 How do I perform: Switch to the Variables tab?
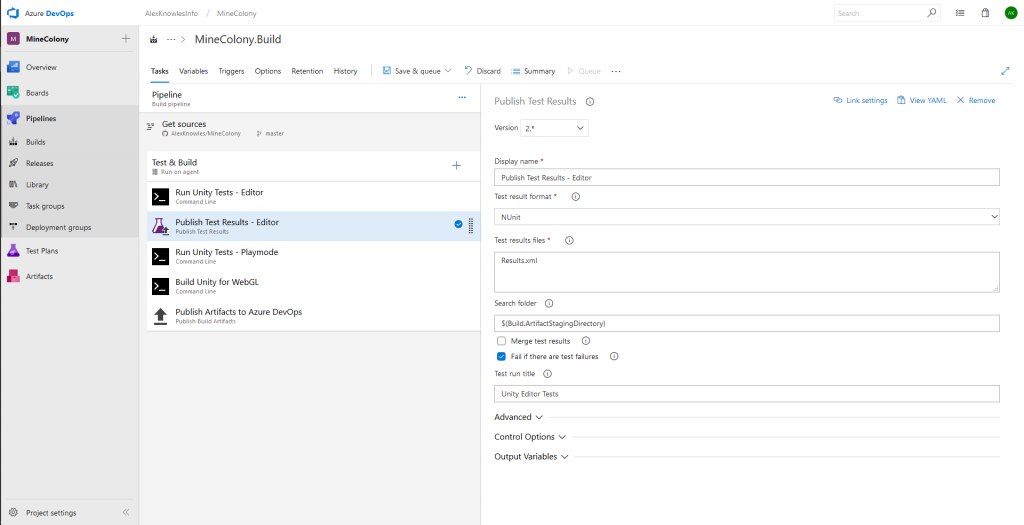click(x=193, y=71)
